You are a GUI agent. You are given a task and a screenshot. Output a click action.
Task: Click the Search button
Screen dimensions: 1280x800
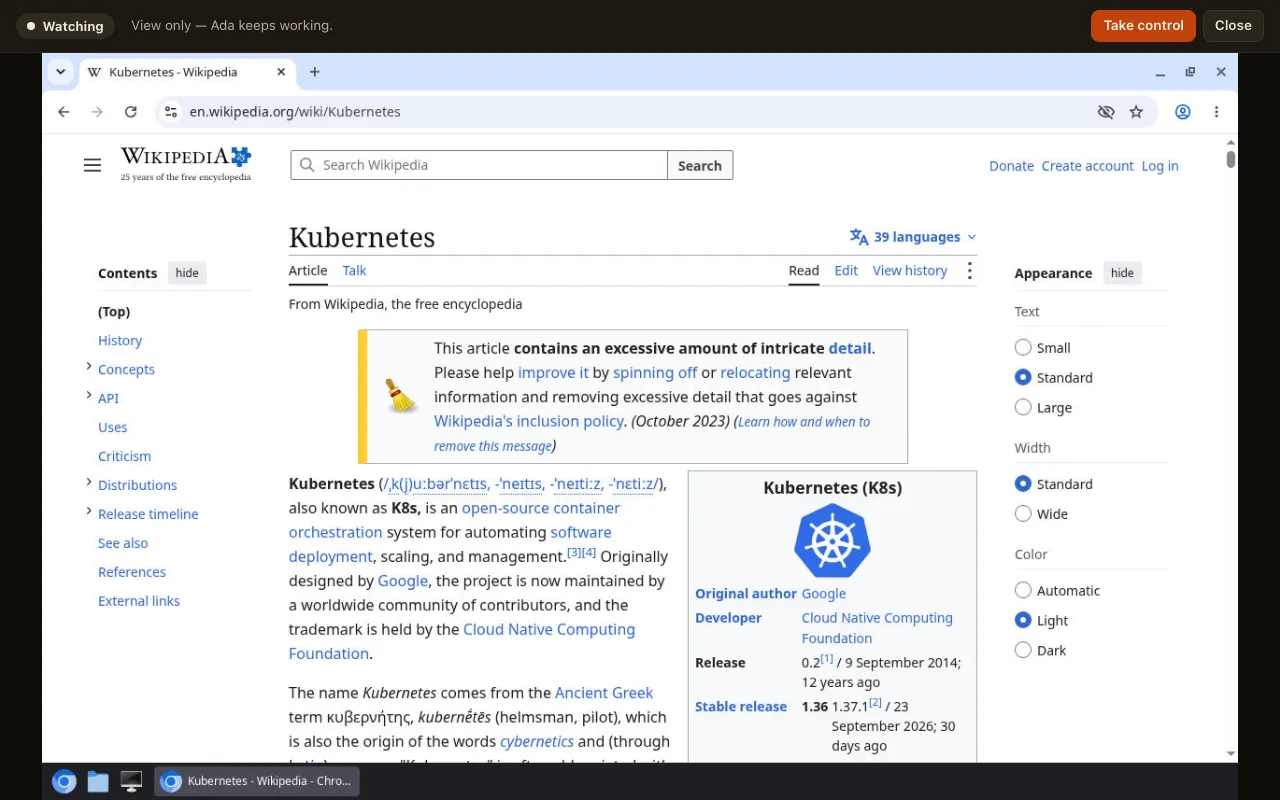coord(700,165)
